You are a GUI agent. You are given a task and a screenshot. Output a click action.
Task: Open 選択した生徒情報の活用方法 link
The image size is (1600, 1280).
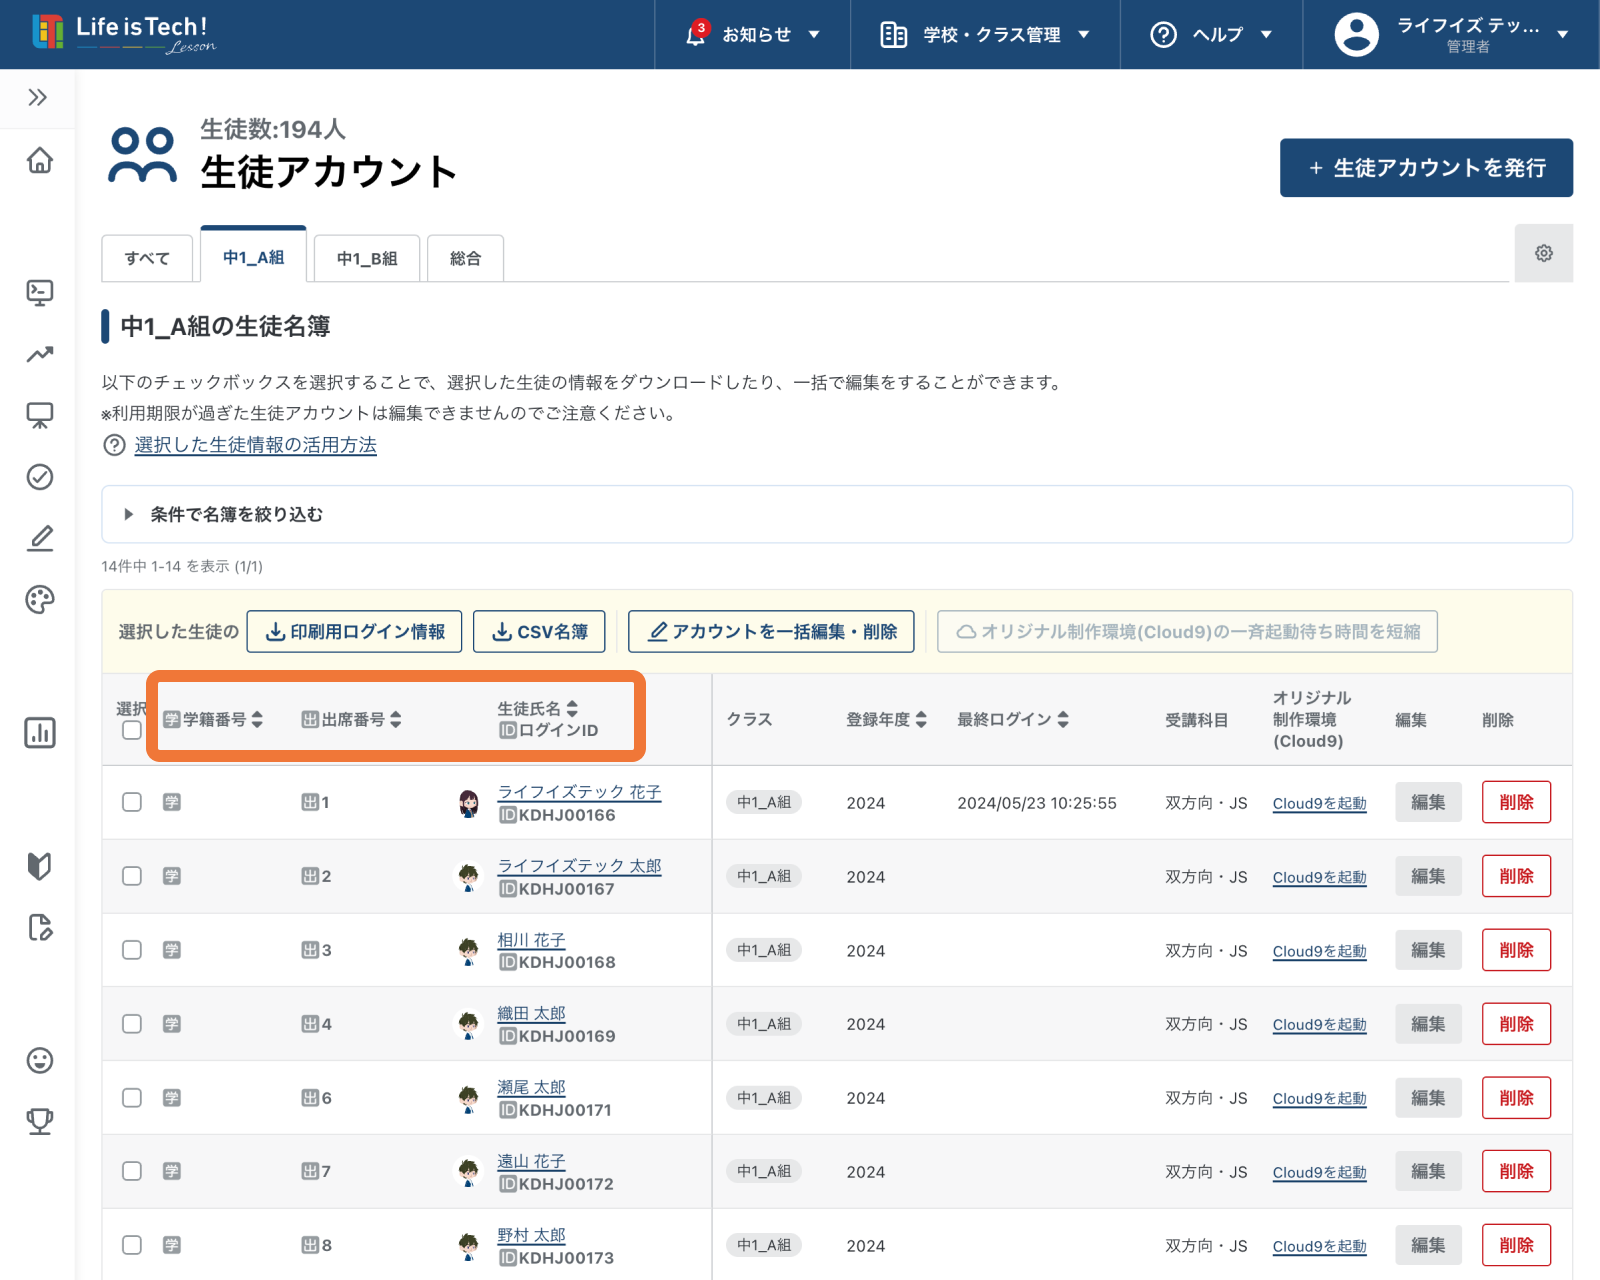tap(255, 445)
